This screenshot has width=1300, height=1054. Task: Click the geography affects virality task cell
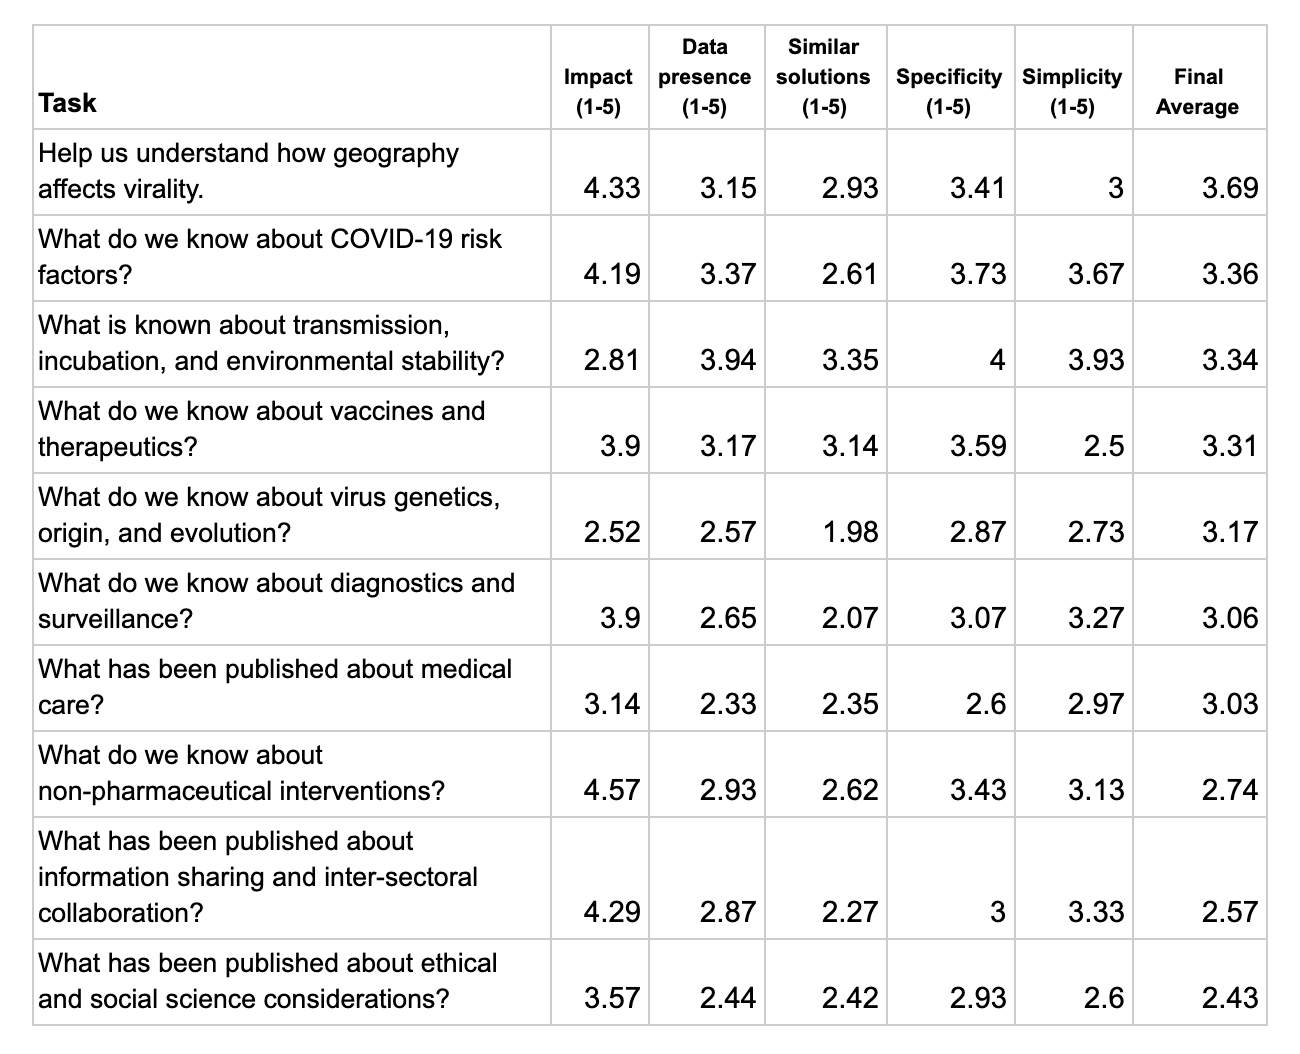point(291,172)
